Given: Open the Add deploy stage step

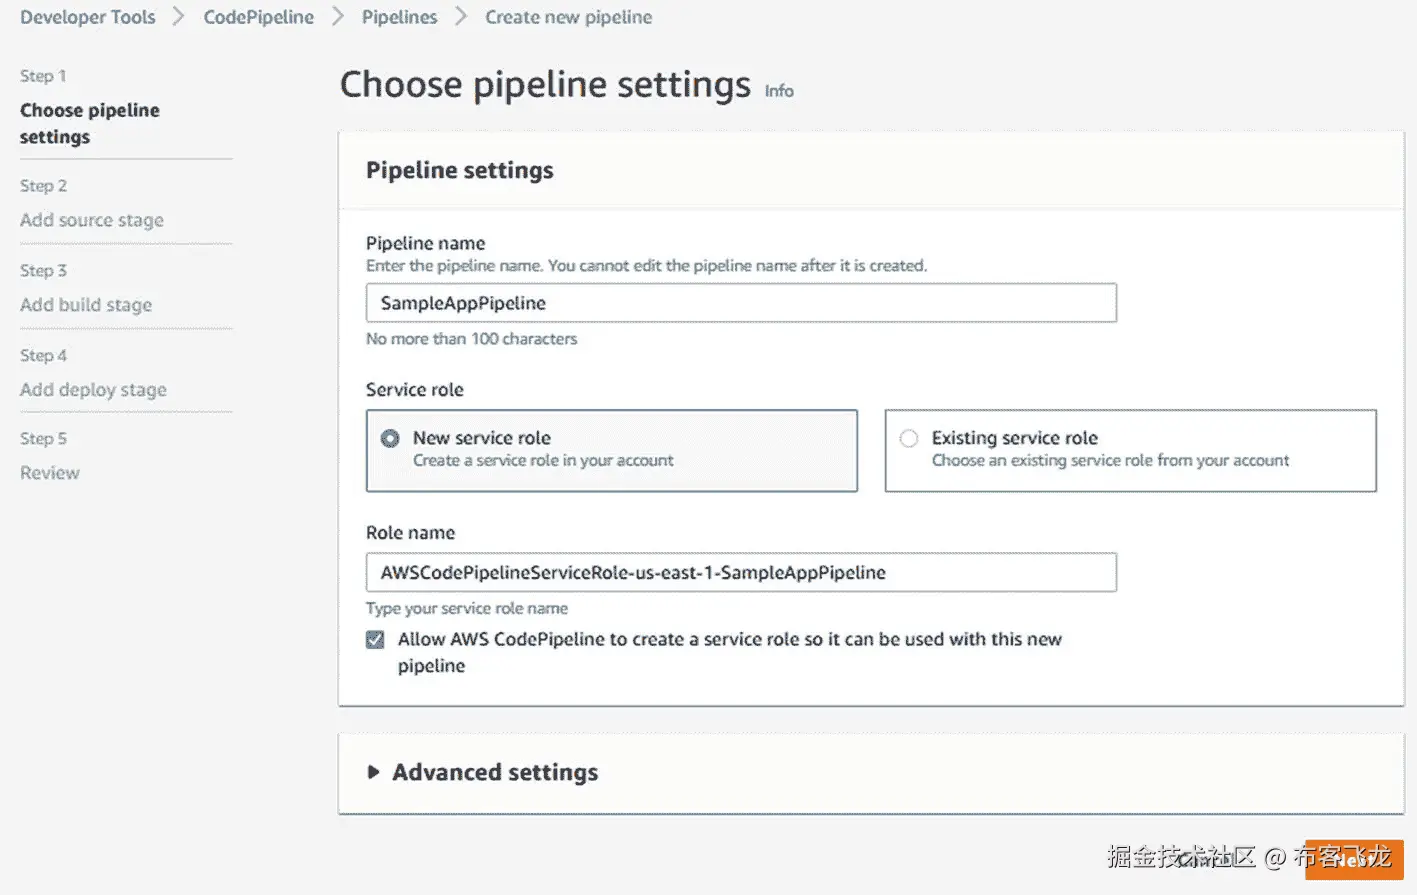Looking at the screenshot, I should tap(93, 390).
